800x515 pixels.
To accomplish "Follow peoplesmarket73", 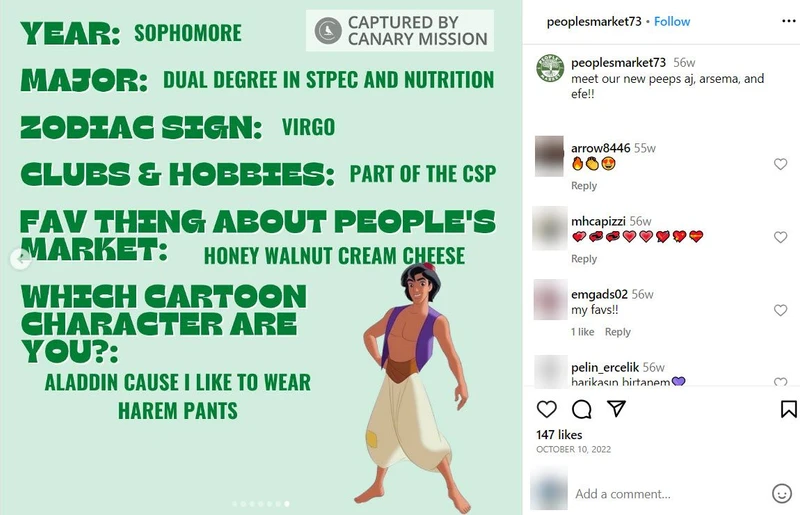I will click(x=672, y=21).
